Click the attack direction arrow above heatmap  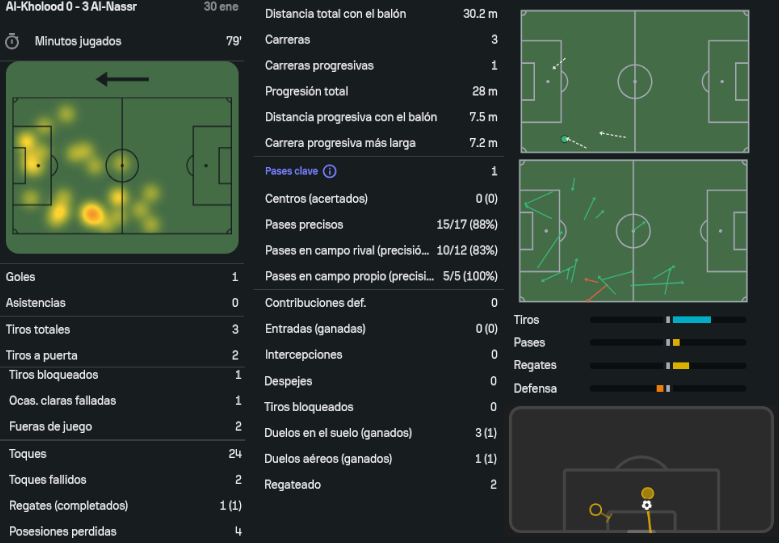(122, 79)
